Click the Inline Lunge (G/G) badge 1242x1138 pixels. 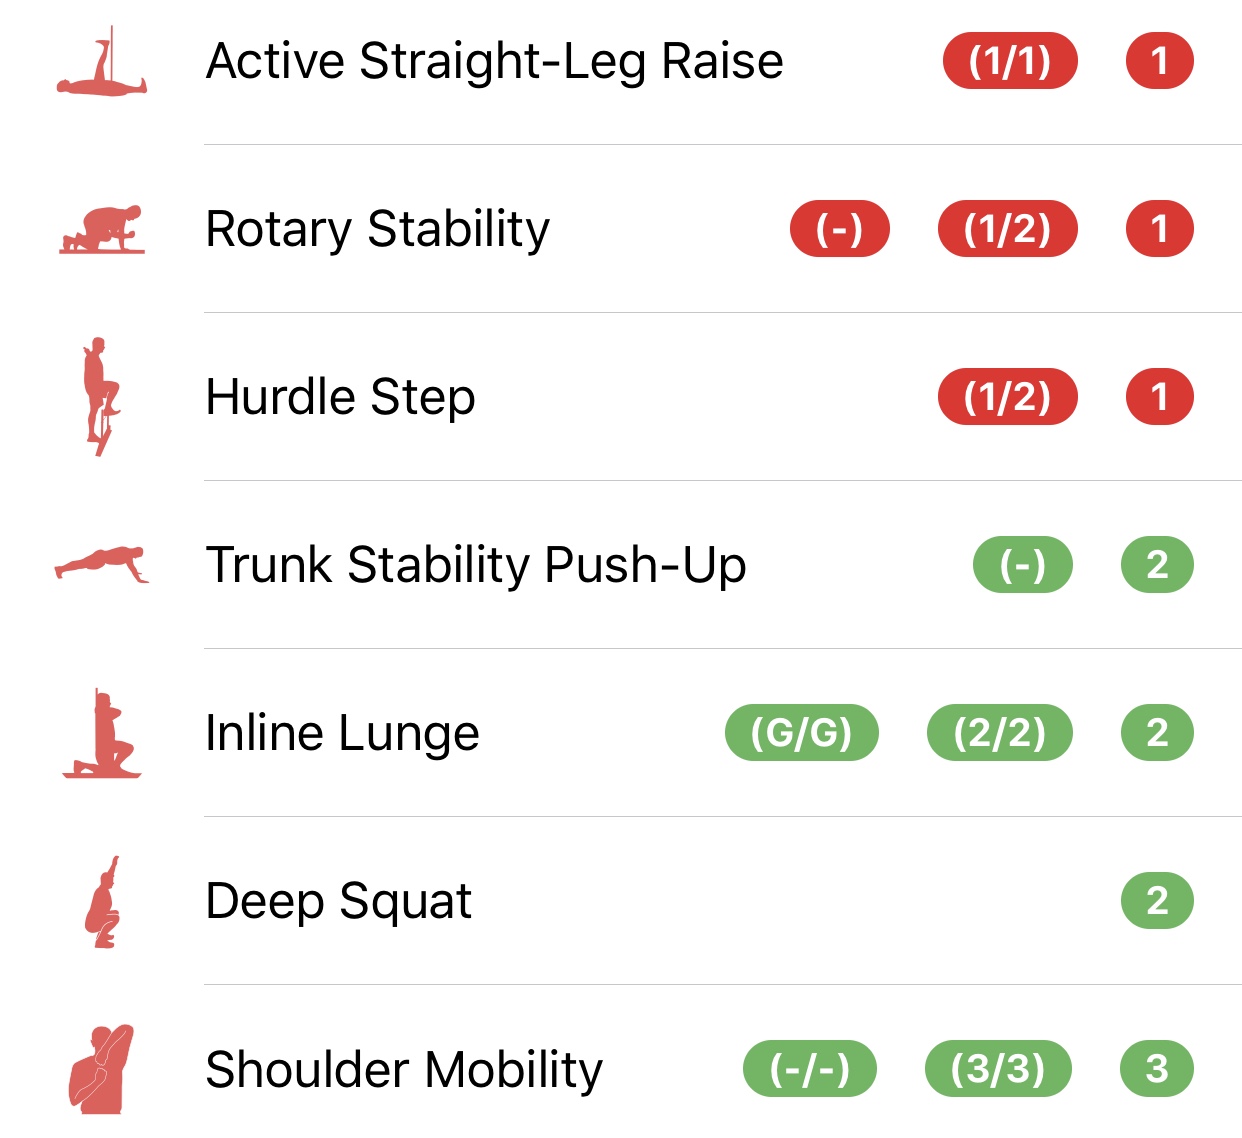pos(801,733)
